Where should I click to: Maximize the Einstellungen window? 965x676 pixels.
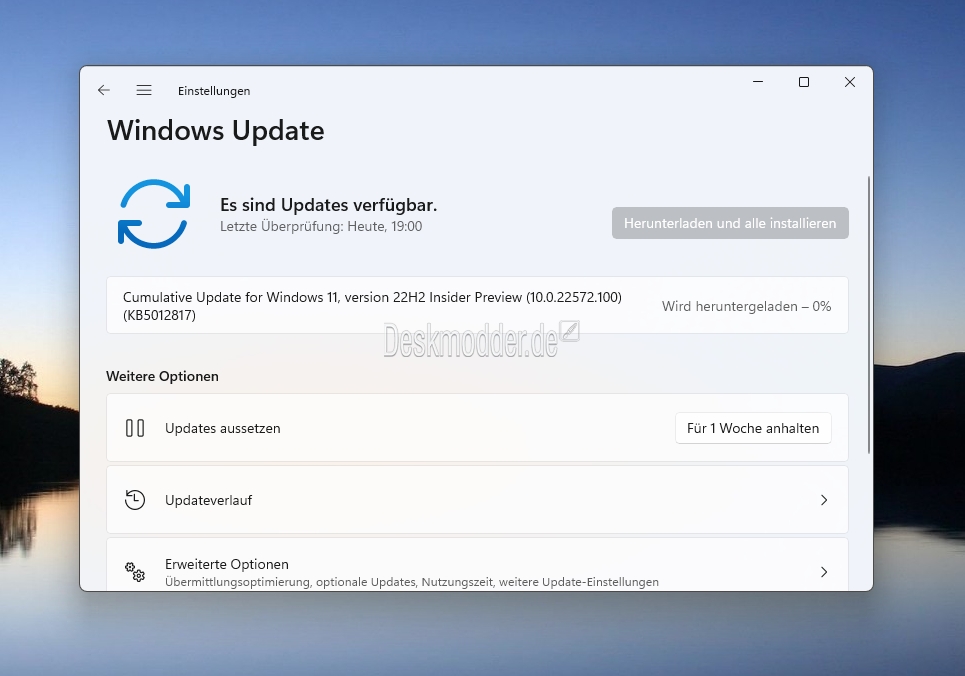click(x=803, y=82)
